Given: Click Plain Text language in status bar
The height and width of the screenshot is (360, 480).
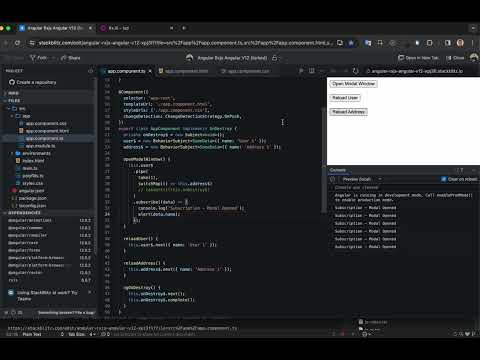Looking at the screenshot, I should click(x=32, y=334).
